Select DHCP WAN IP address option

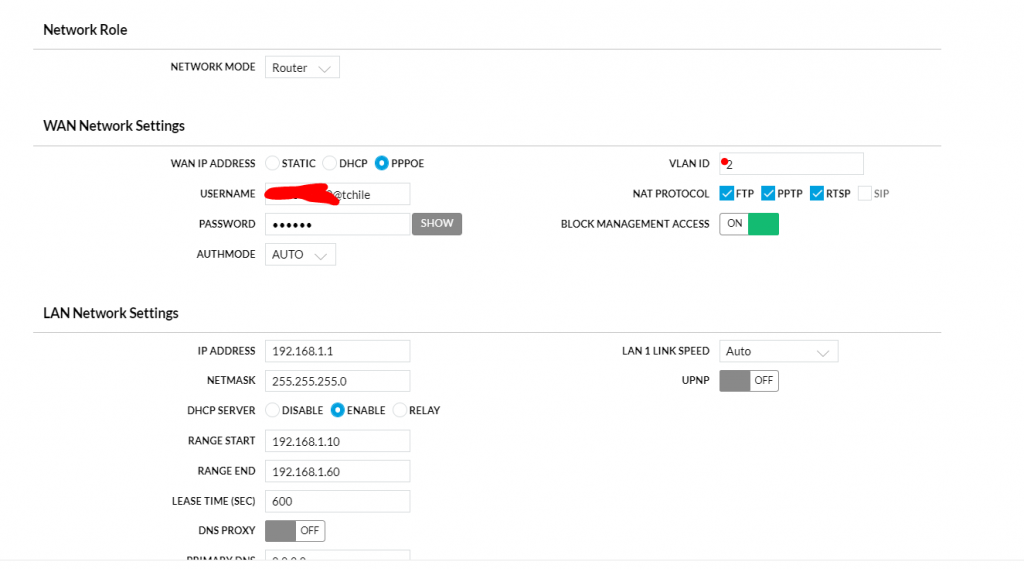330,163
